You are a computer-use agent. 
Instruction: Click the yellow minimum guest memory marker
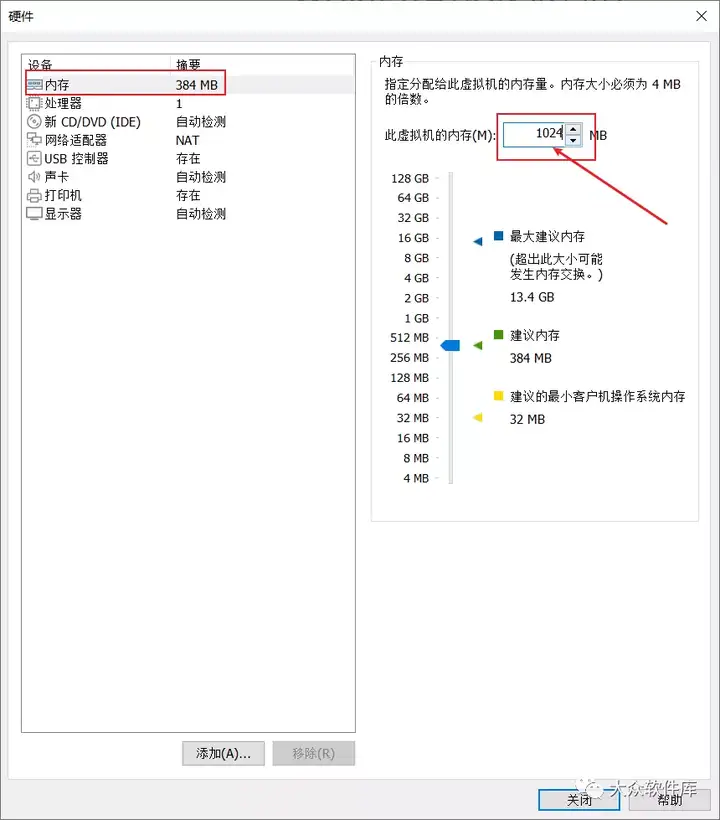tap(477, 417)
